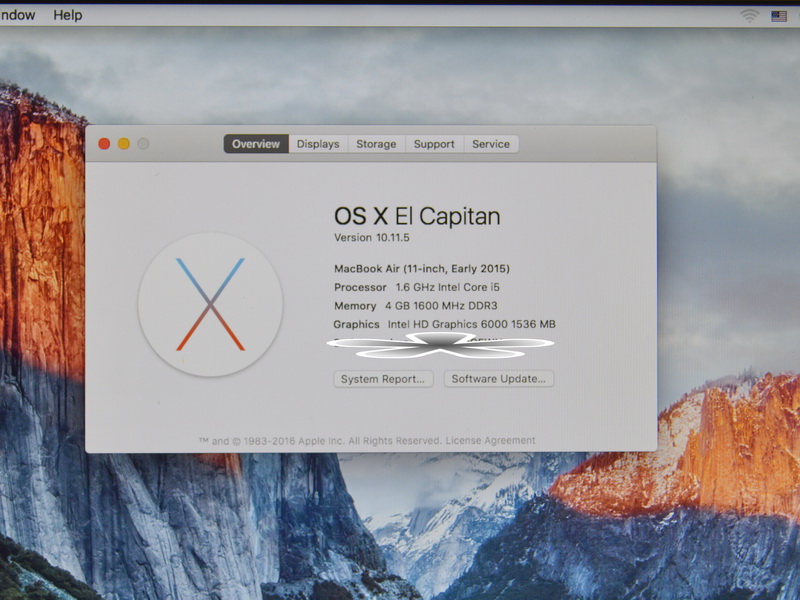Open the Support tab
The height and width of the screenshot is (600, 800).
(x=434, y=144)
